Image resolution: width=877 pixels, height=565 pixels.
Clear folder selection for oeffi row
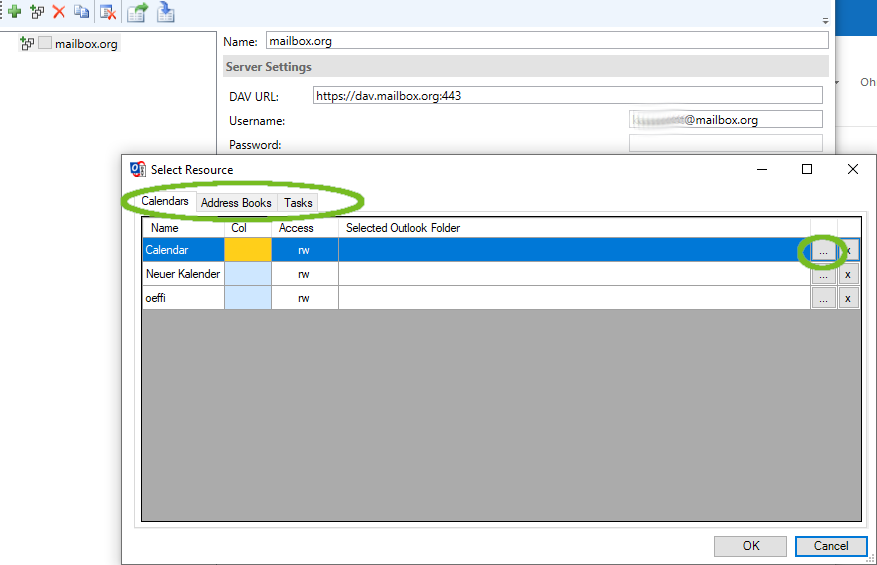click(x=848, y=298)
